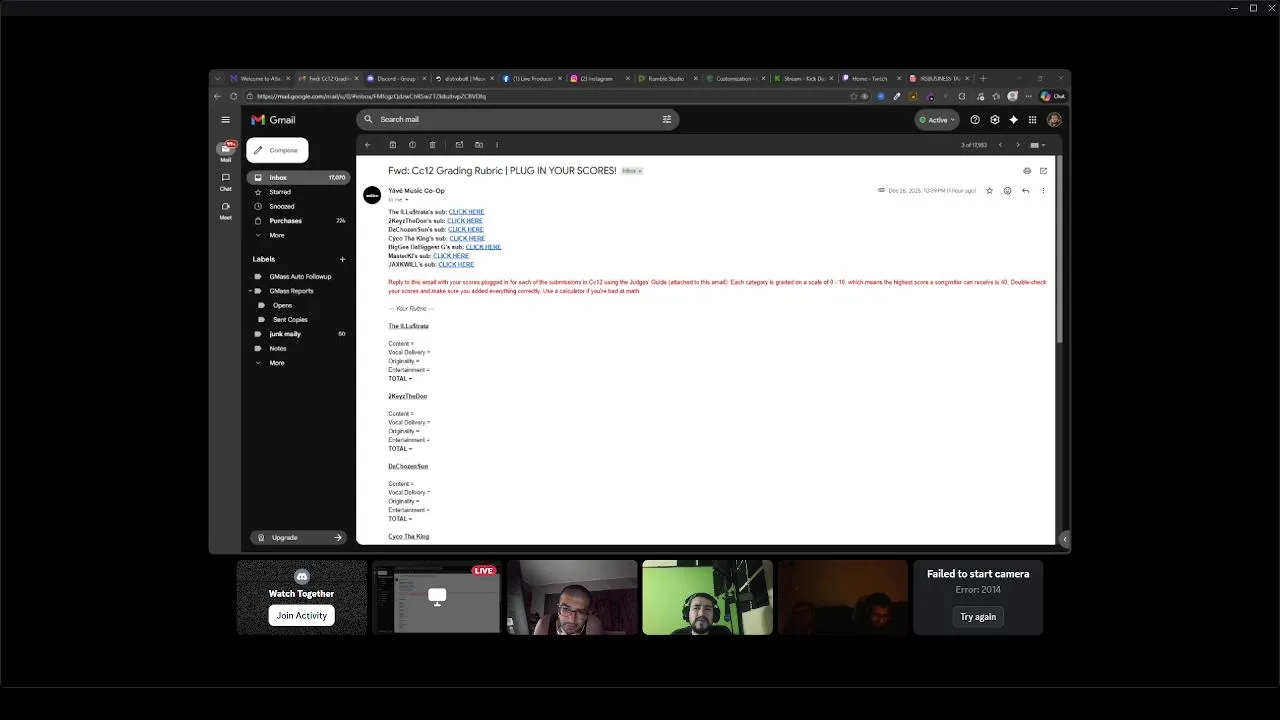Click Try again on failed camera tile
1280x720 pixels.
pyautogui.click(x=978, y=617)
